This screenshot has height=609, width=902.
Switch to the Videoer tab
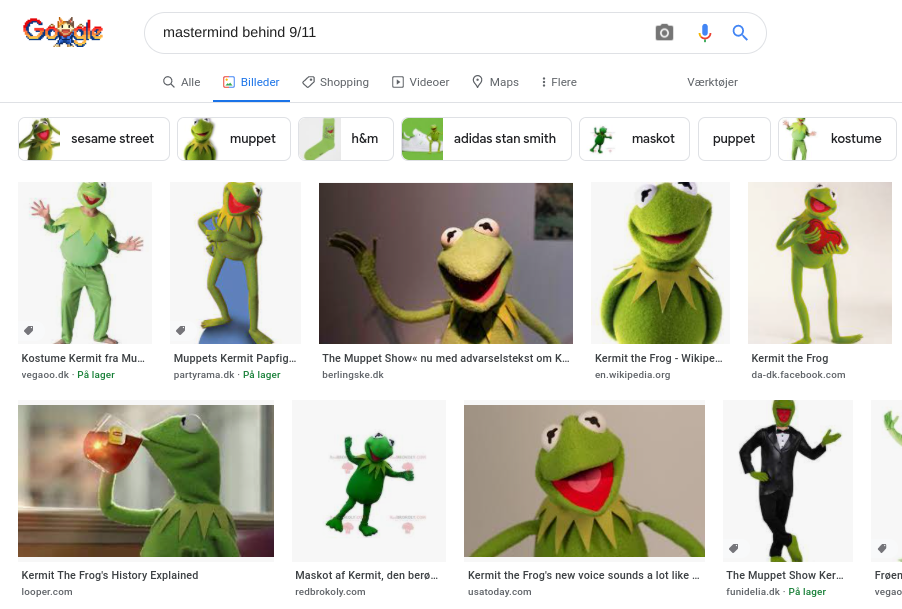pyautogui.click(x=420, y=82)
